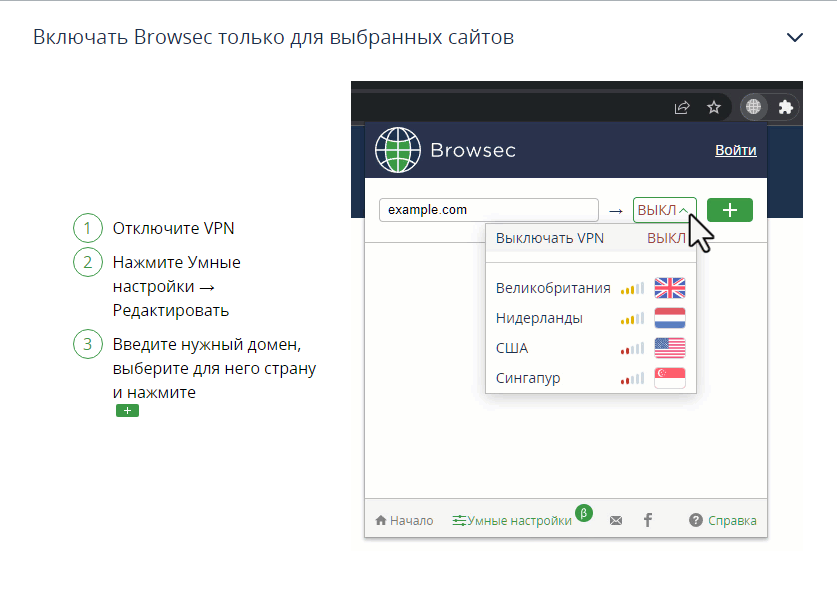Go to Начало home tab
837x590 pixels.
coord(404,521)
